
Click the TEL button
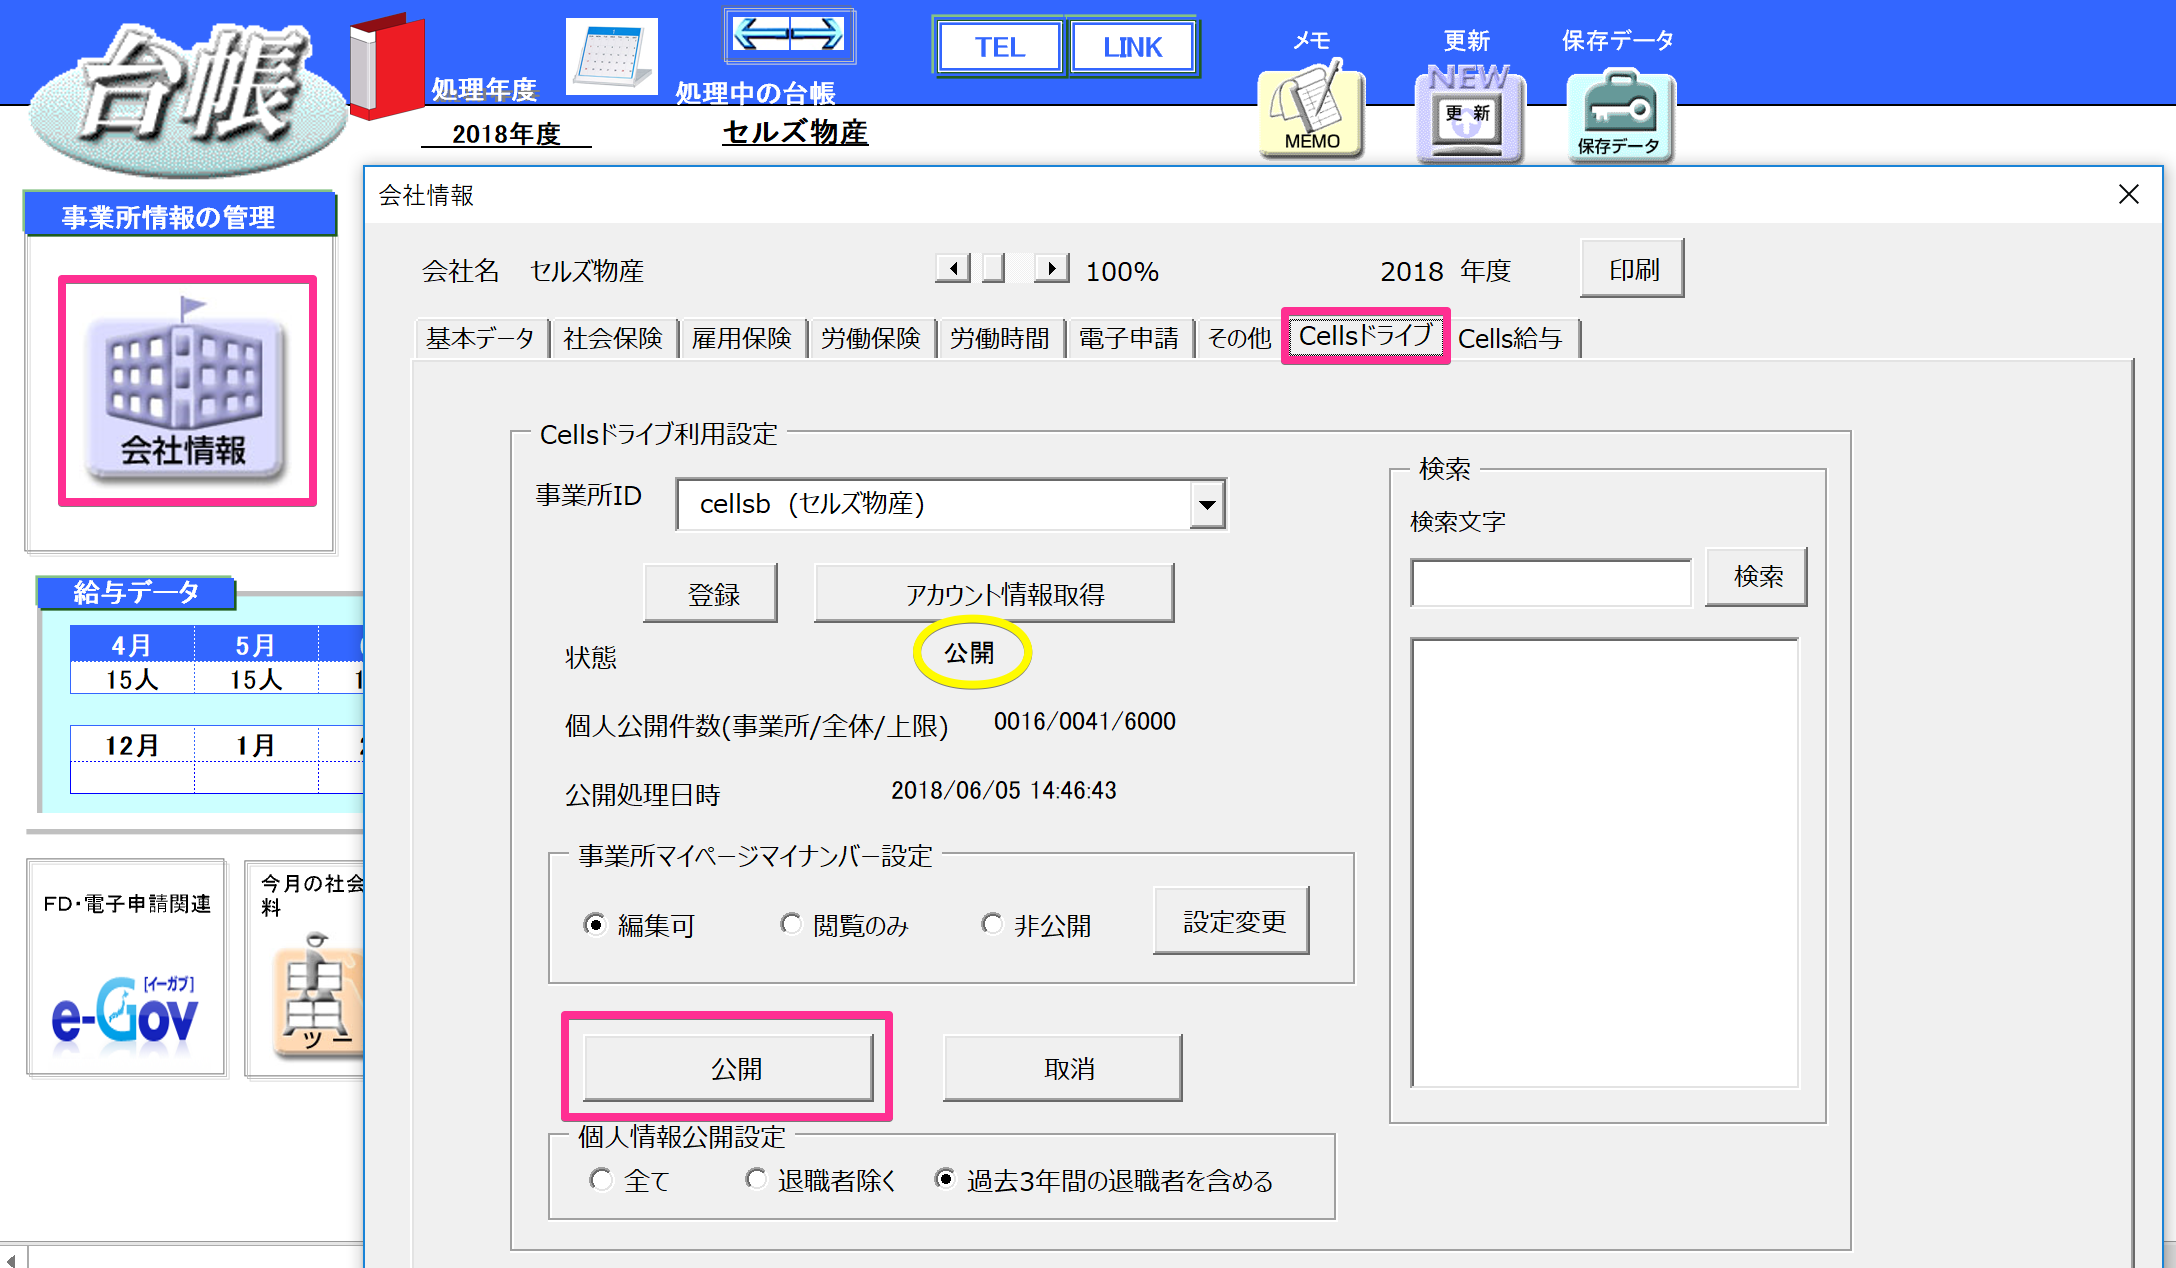(1000, 47)
